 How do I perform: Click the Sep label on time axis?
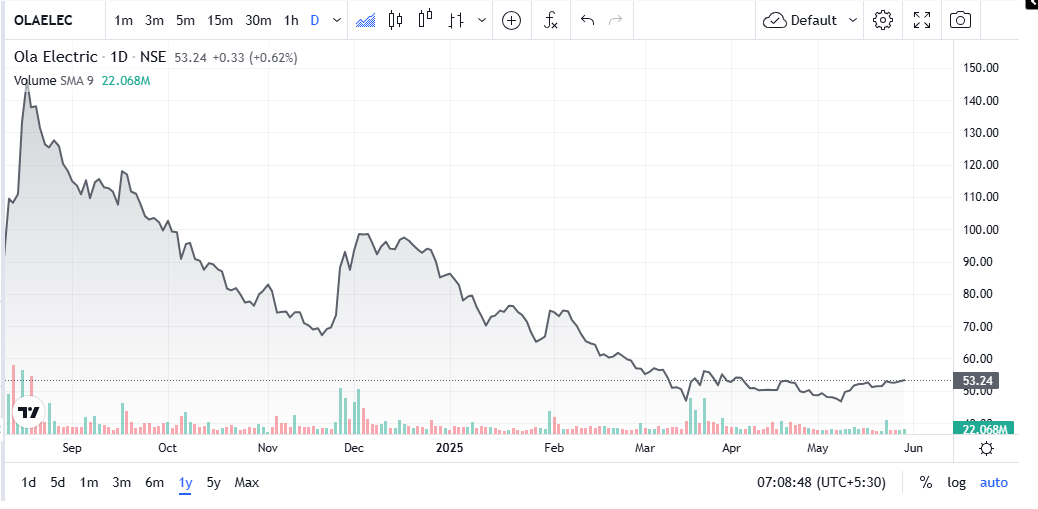click(x=71, y=448)
